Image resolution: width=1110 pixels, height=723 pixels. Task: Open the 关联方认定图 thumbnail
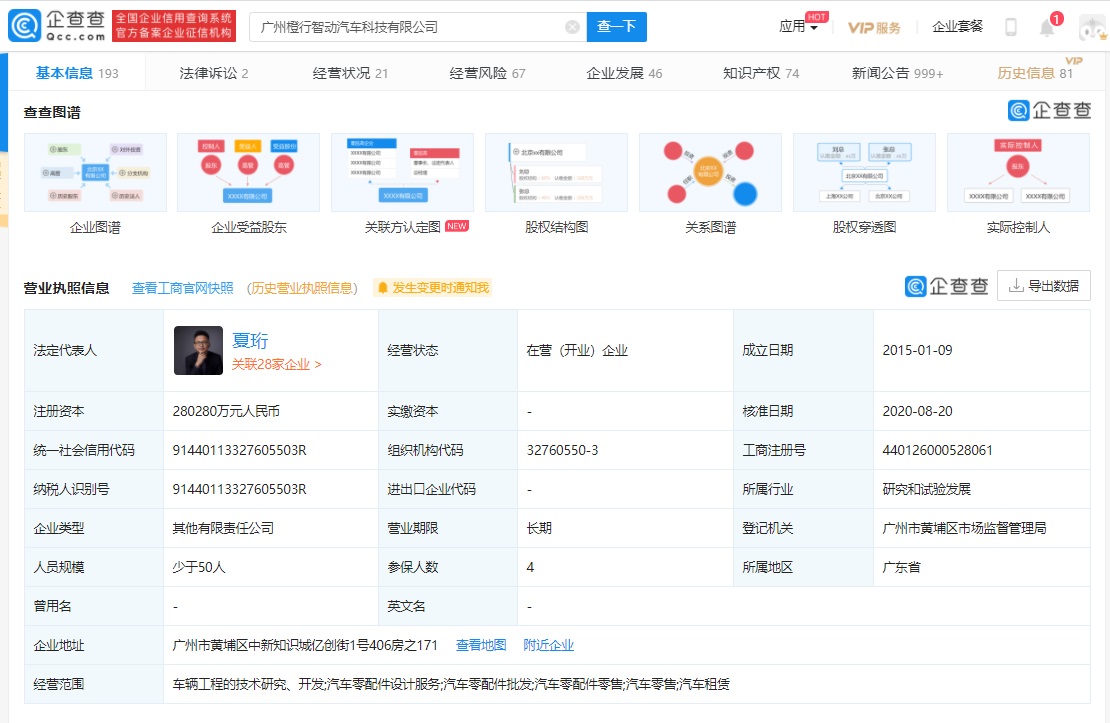[x=403, y=172]
